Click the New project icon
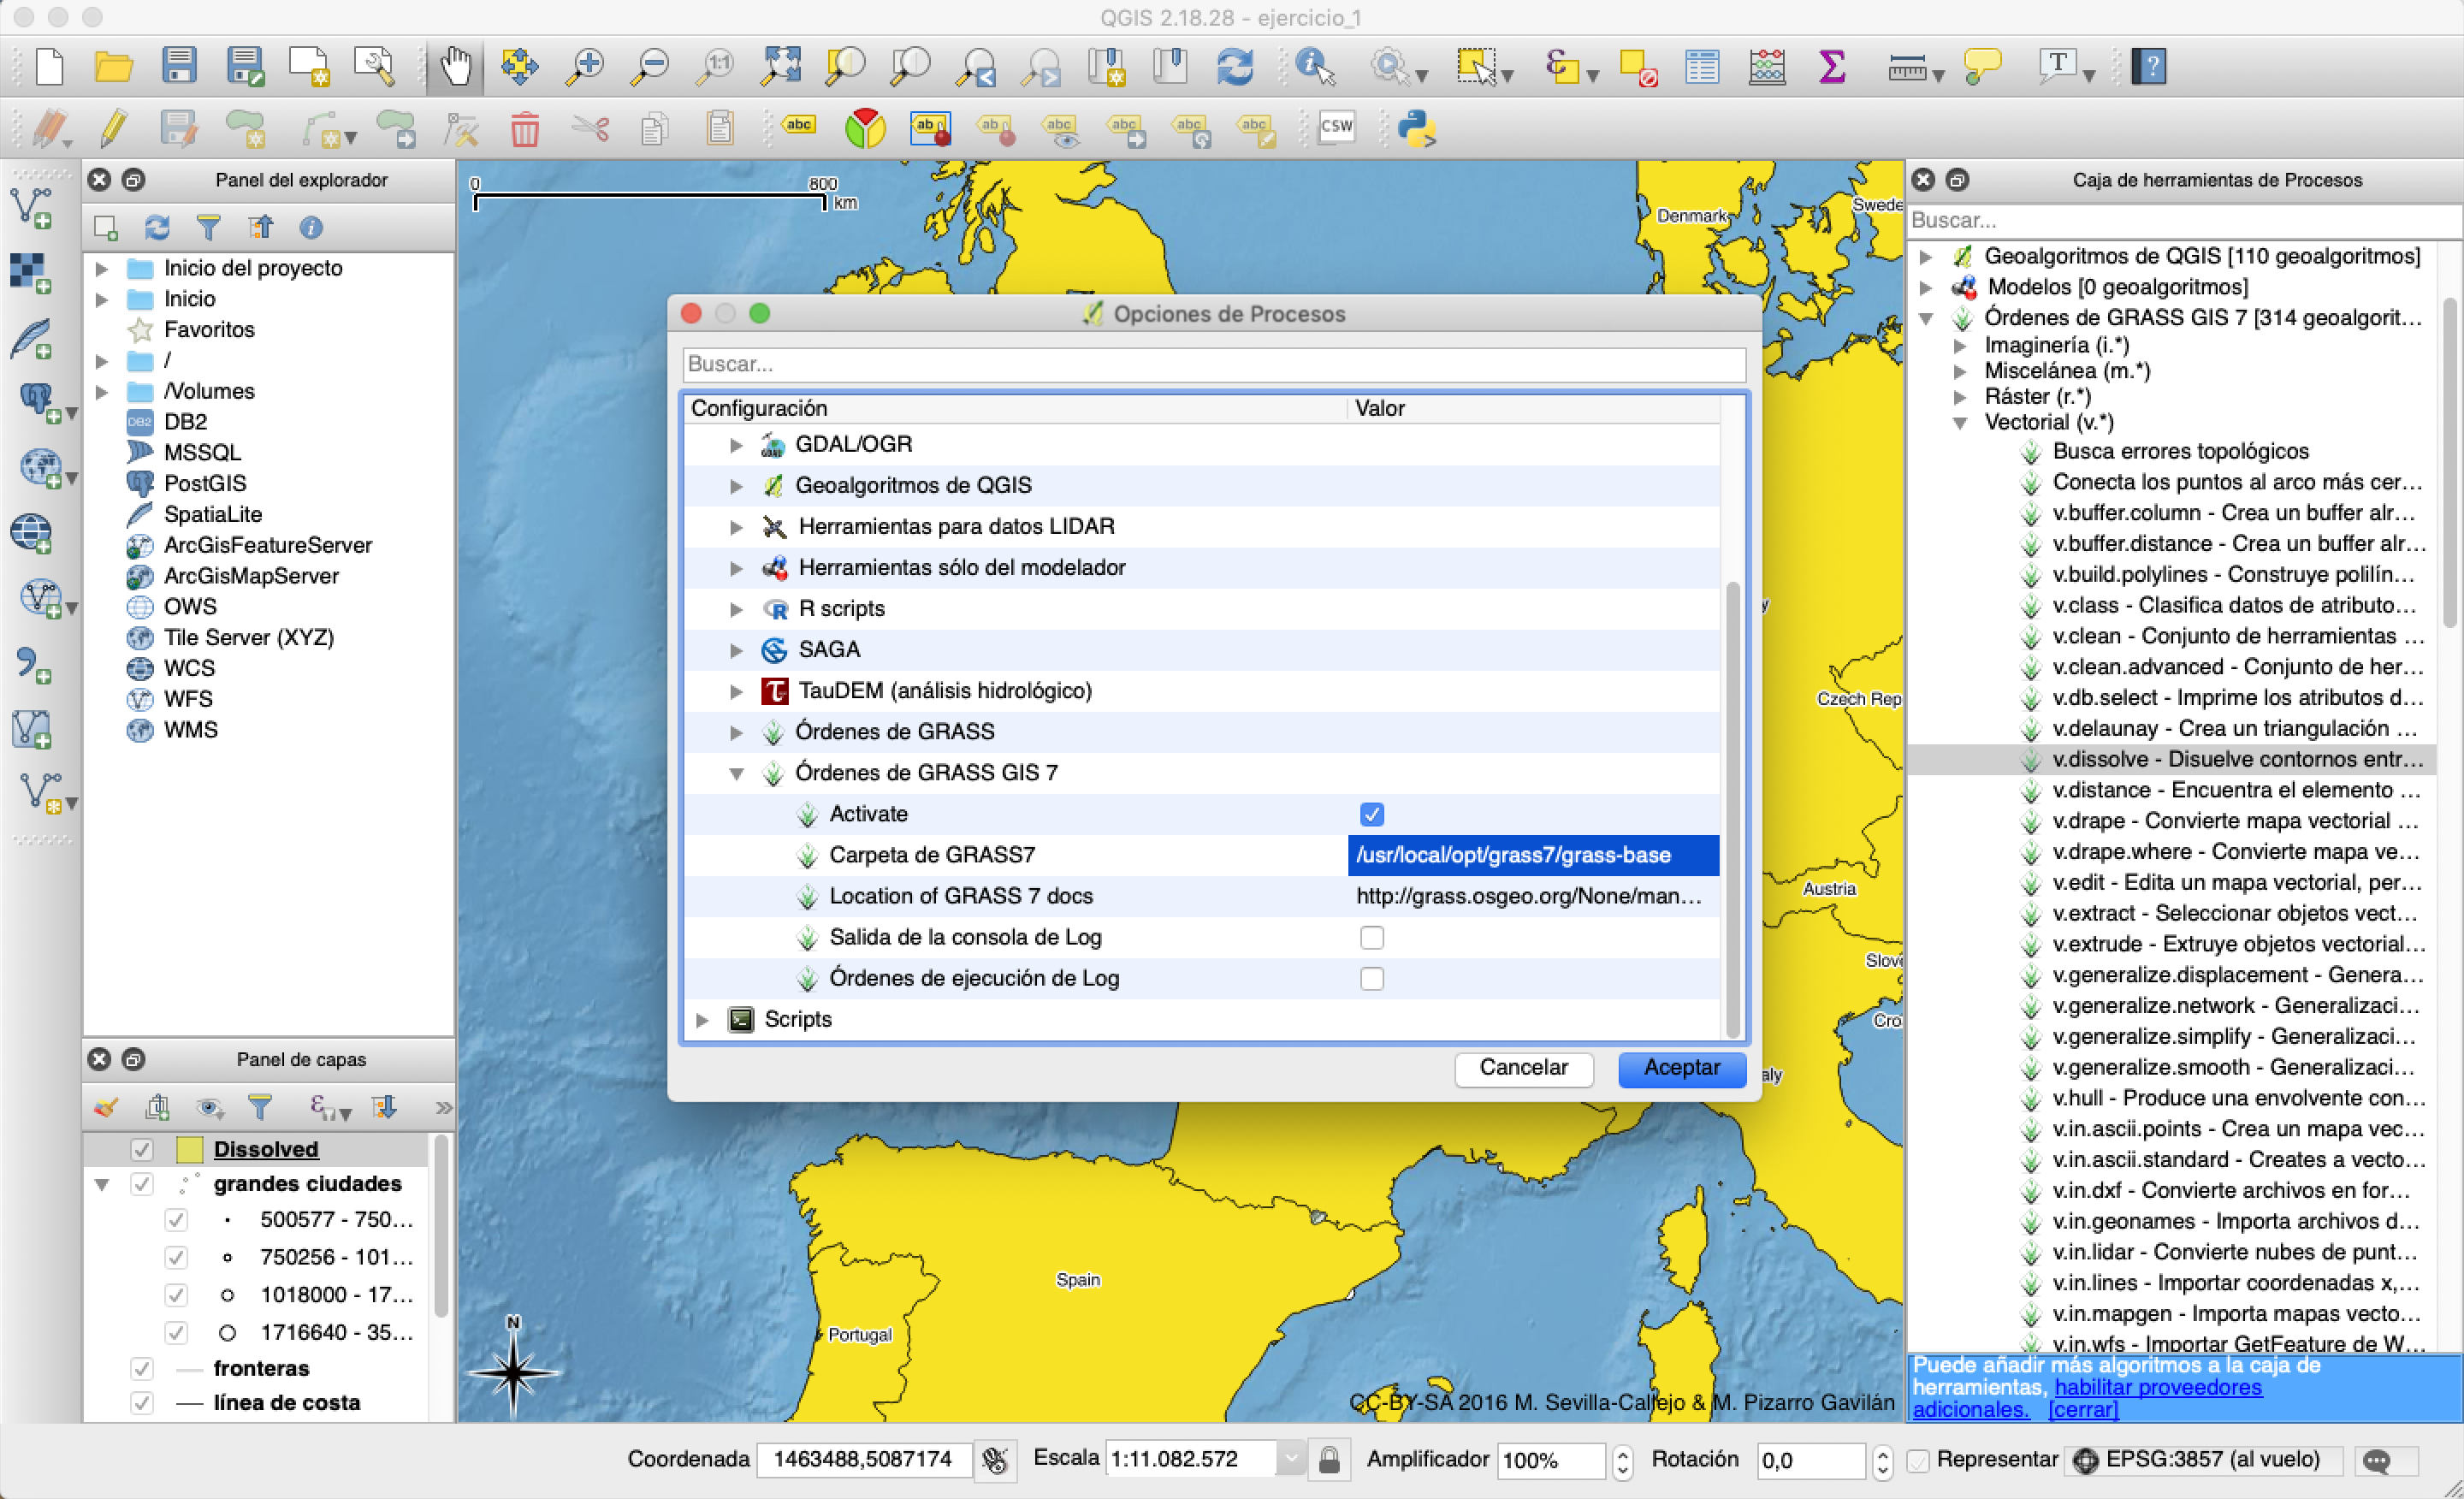Image resolution: width=2464 pixels, height=1499 pixels. click(49, 67)
